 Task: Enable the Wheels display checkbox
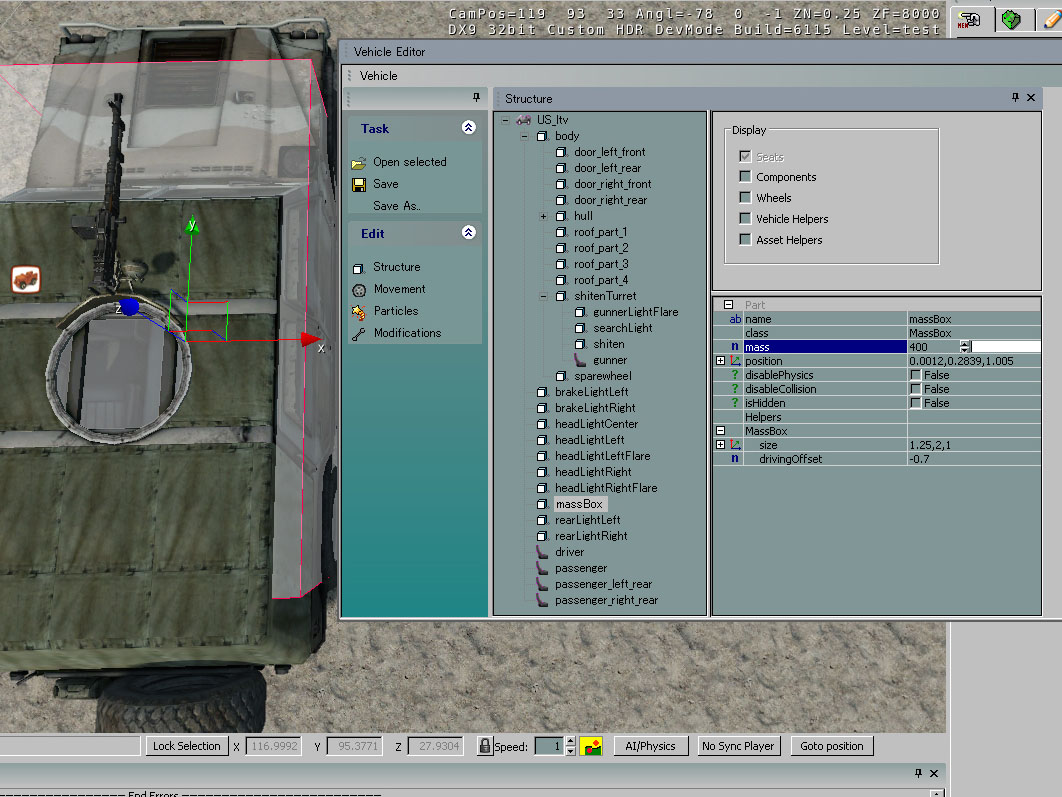coord(745,198)
